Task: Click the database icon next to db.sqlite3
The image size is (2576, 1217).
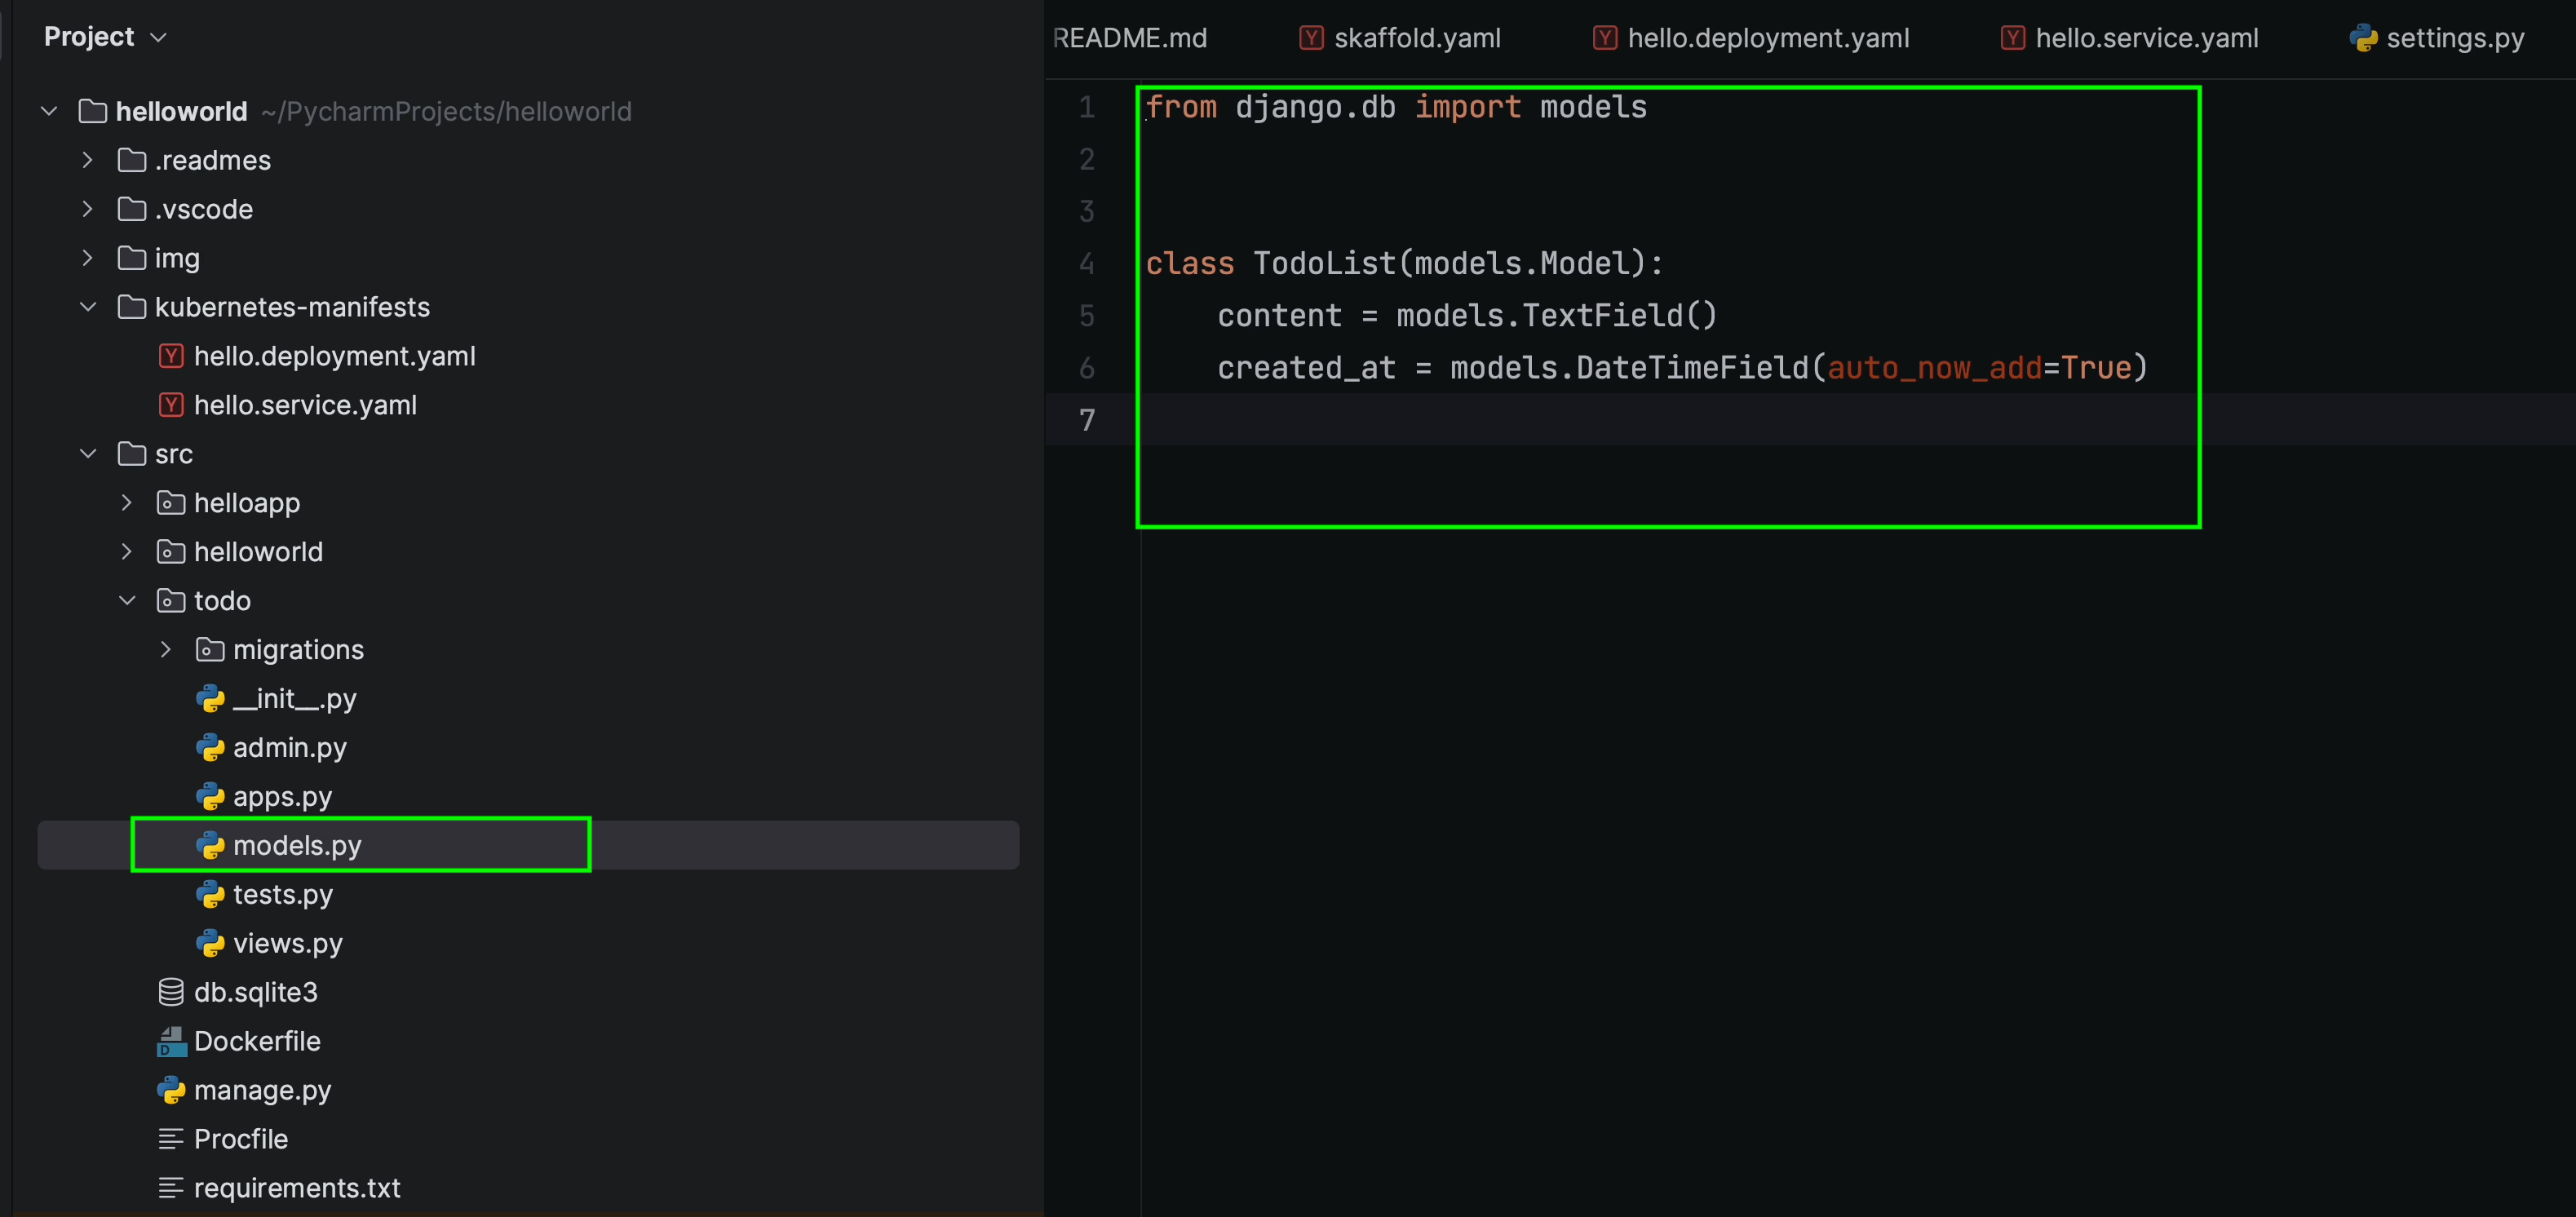Action: (171, 991)
